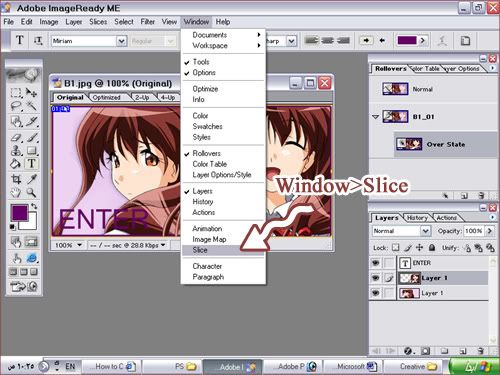
Task: Select the Hand tool
Action: tap(16, 192)
